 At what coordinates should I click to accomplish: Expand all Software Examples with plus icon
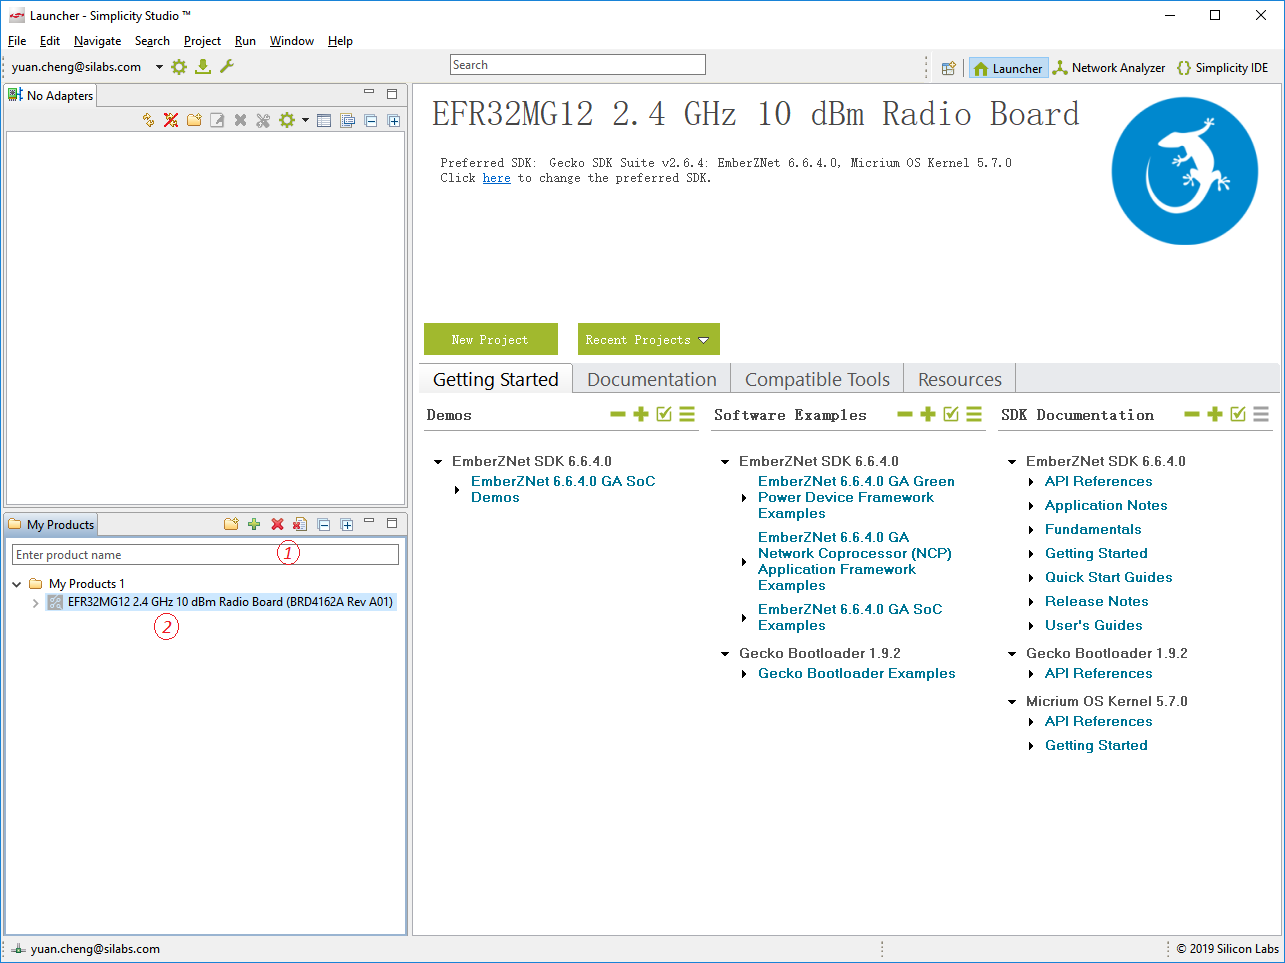(928, 414)
